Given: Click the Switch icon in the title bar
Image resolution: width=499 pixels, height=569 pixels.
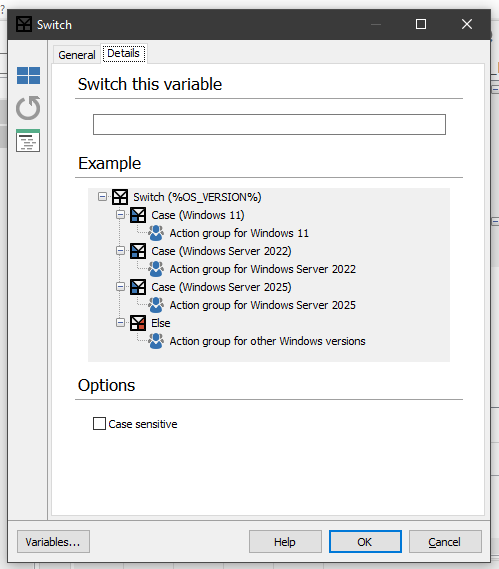Looking at the screenshot, I should (x=24, y=24).
